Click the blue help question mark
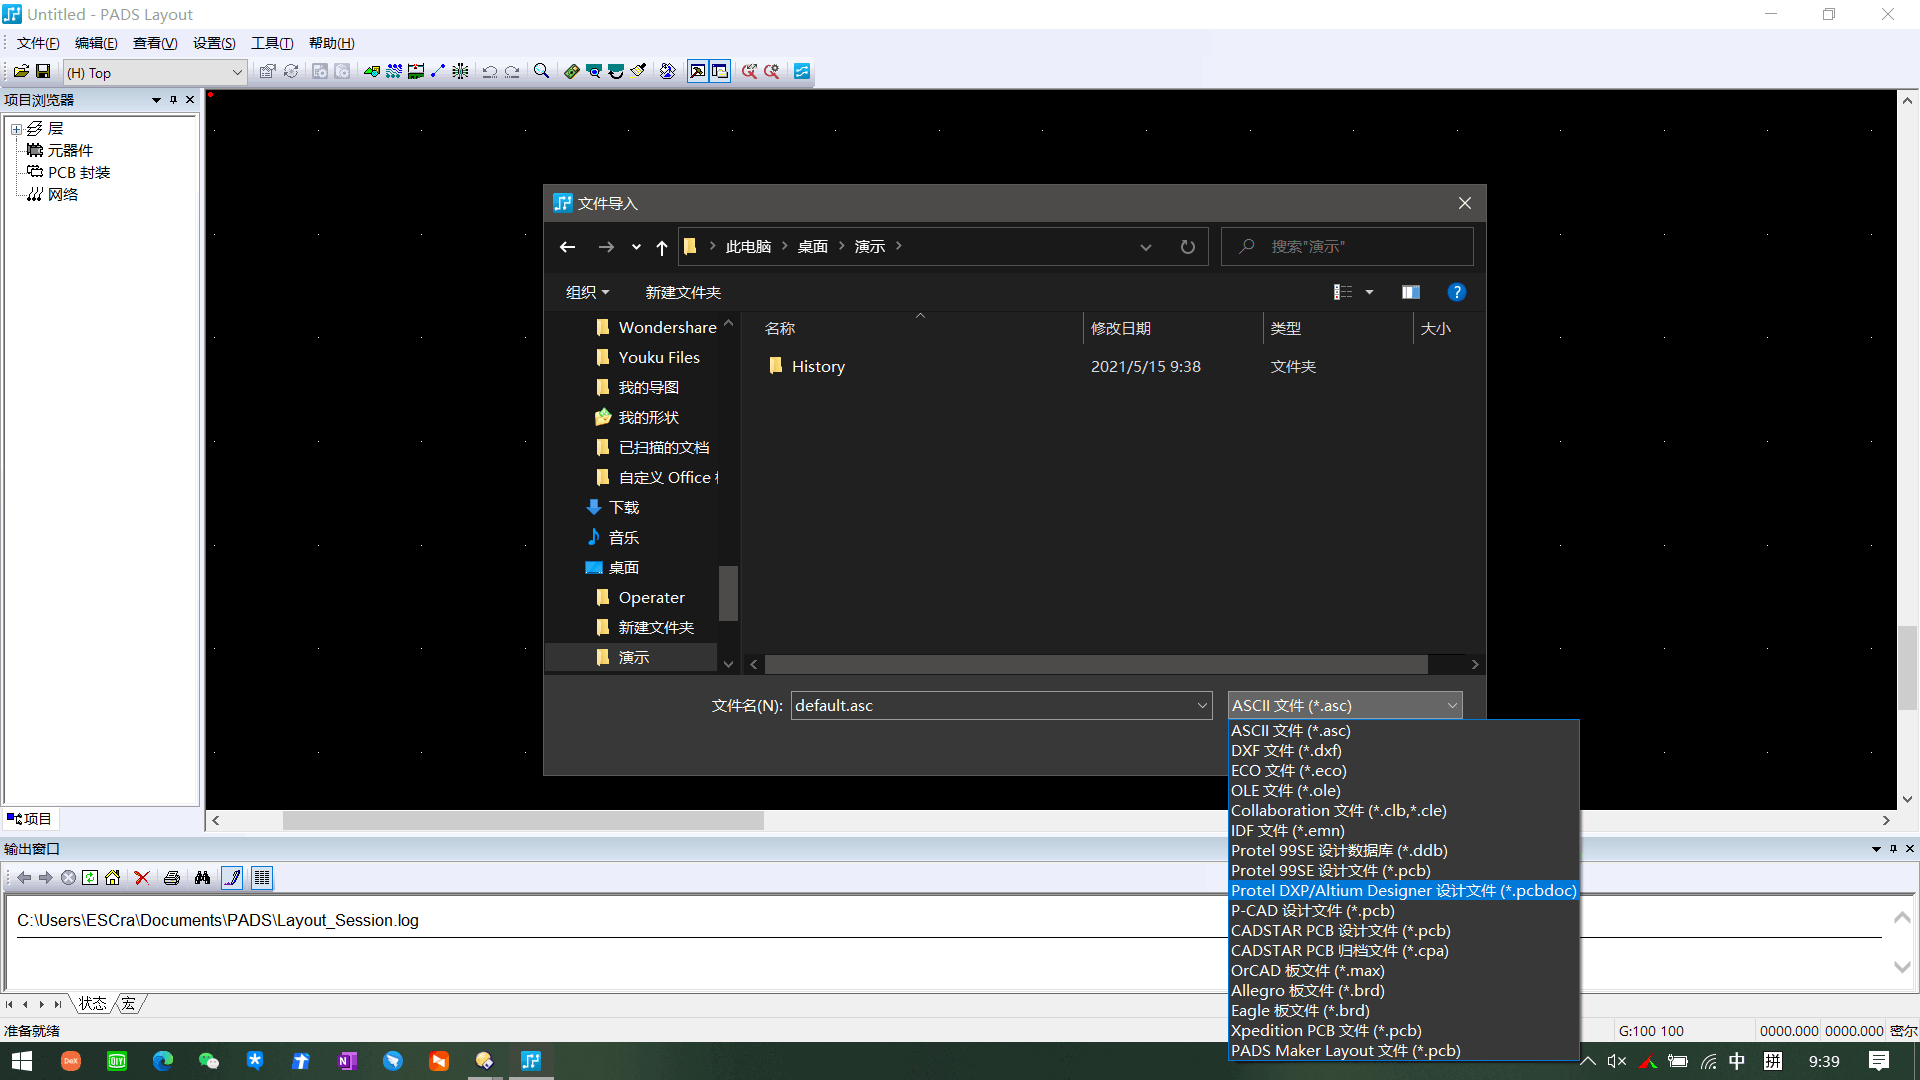 (x=1457, y=292)
